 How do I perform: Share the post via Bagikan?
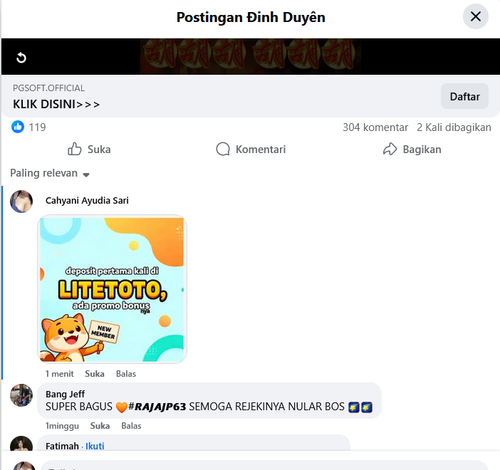tap(412, 149)
